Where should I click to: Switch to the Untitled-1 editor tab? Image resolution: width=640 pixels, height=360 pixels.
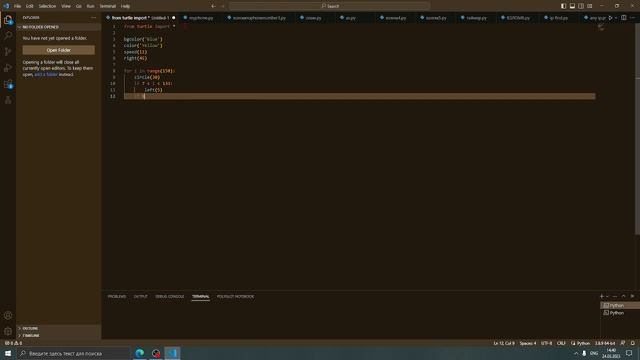140,18
